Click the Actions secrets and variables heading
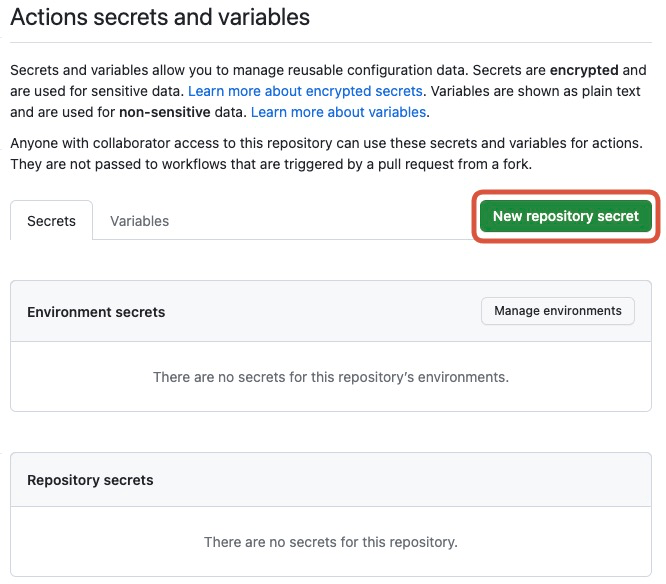 160,18
